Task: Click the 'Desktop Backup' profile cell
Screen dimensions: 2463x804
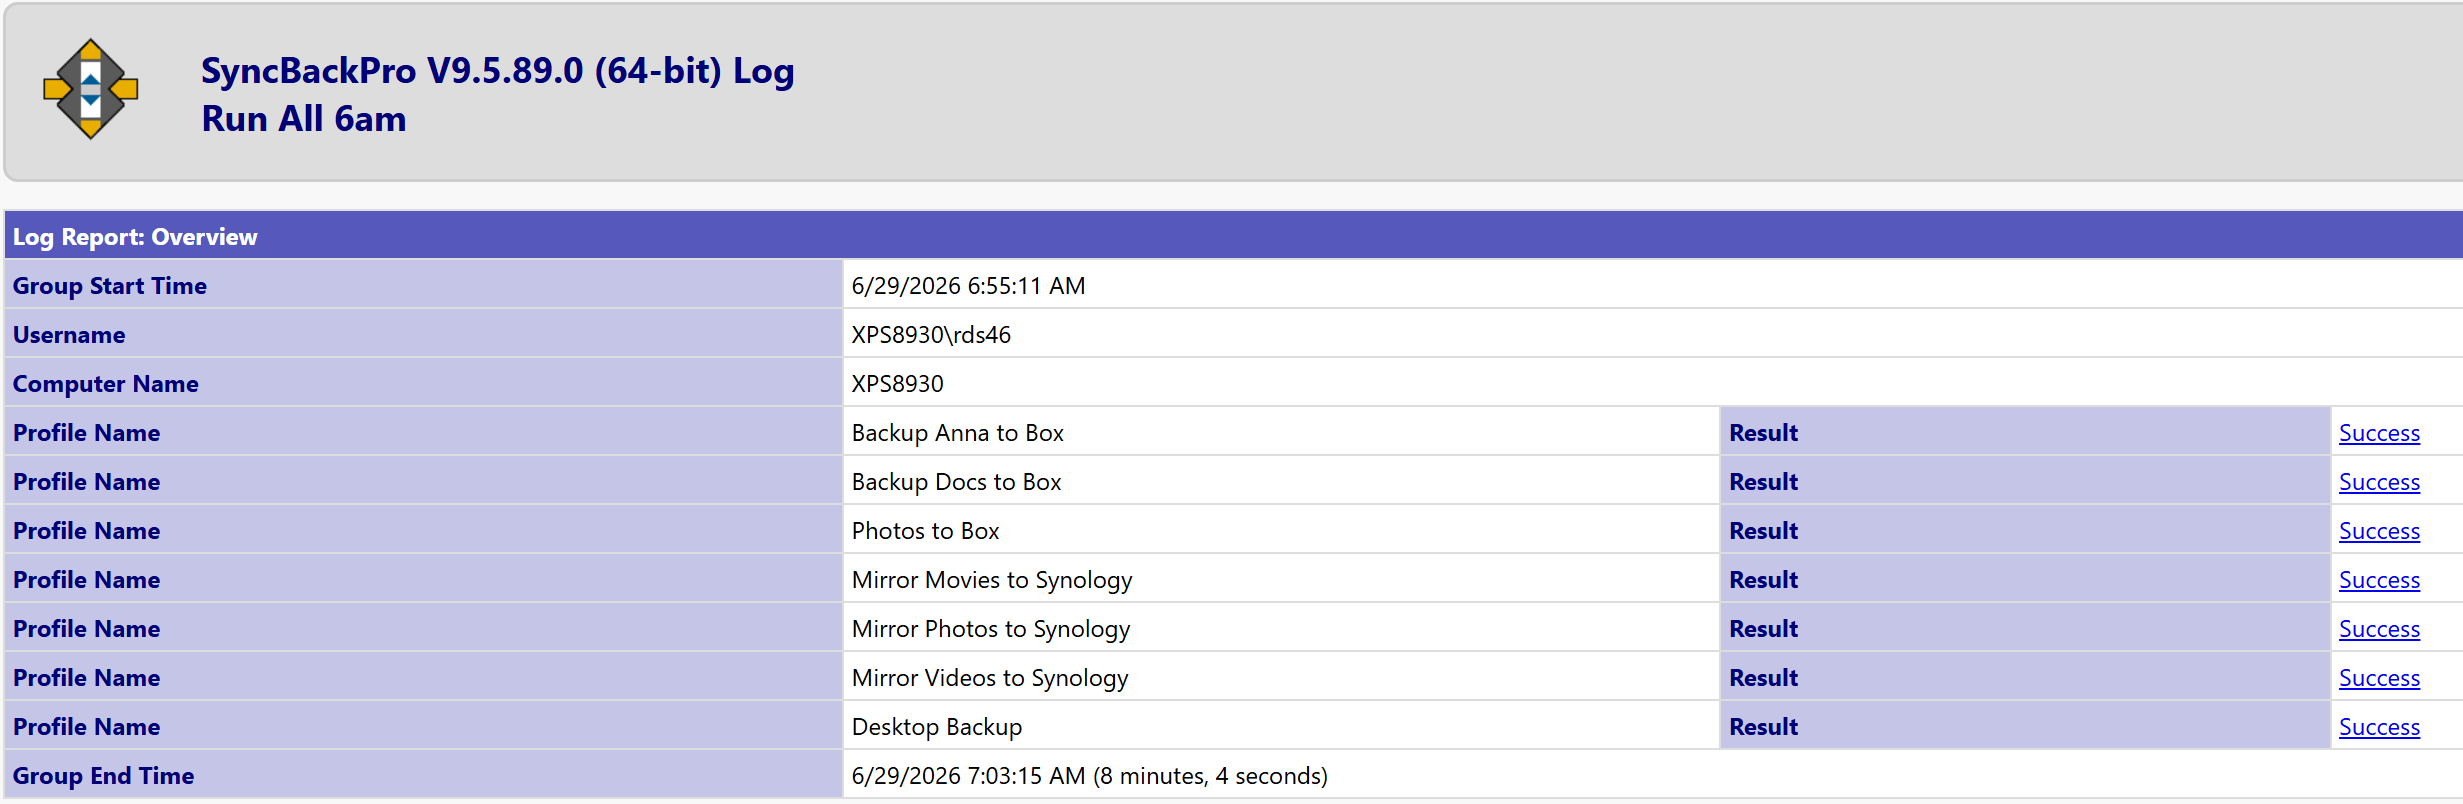Action: (x=1281, y=727)
